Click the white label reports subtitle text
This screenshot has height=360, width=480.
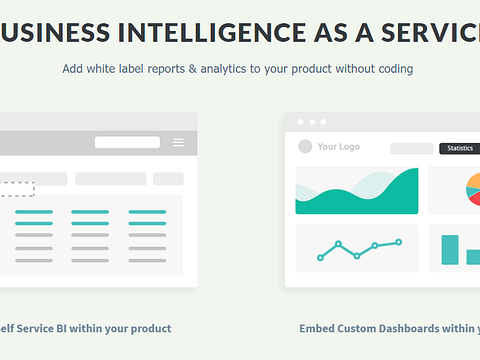click(238, 69)
